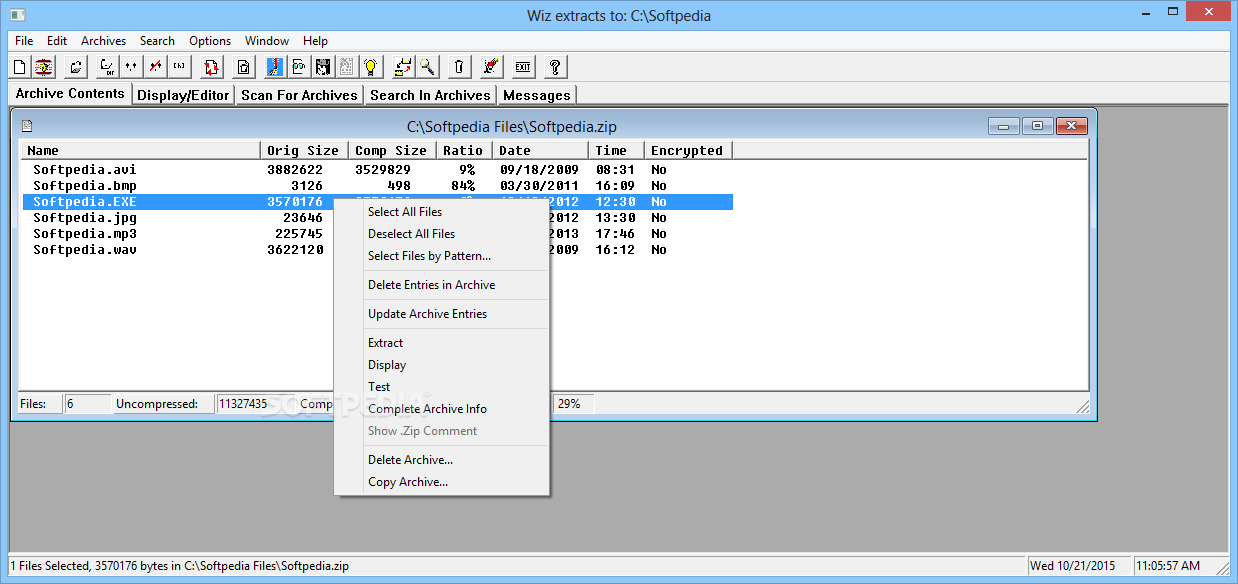Switch to the Scan For Archives tab
Image resolution: width=1238 pixels, height=584 pixels.
point(299,95)
